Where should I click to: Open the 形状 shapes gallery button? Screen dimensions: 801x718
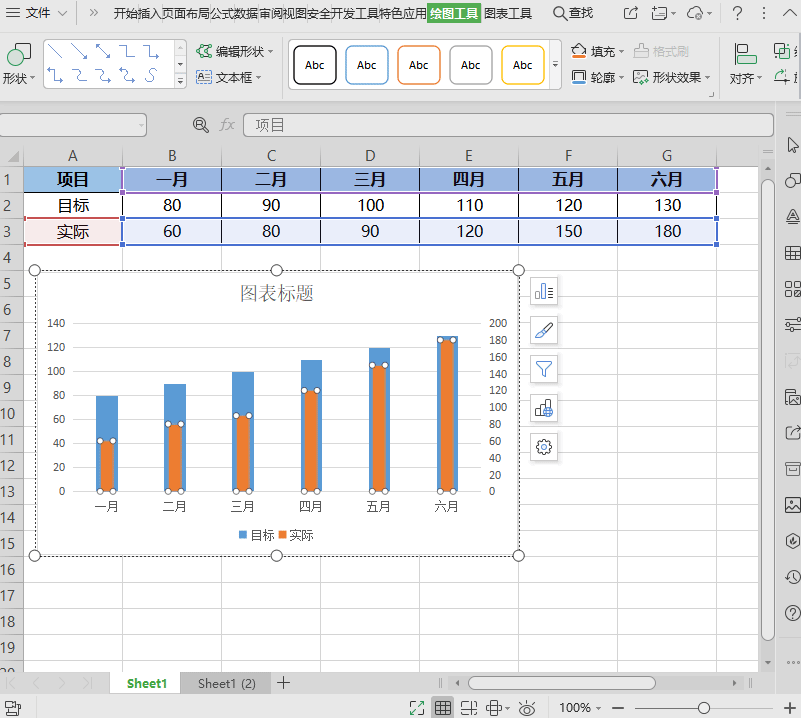(x=18, y=64)
